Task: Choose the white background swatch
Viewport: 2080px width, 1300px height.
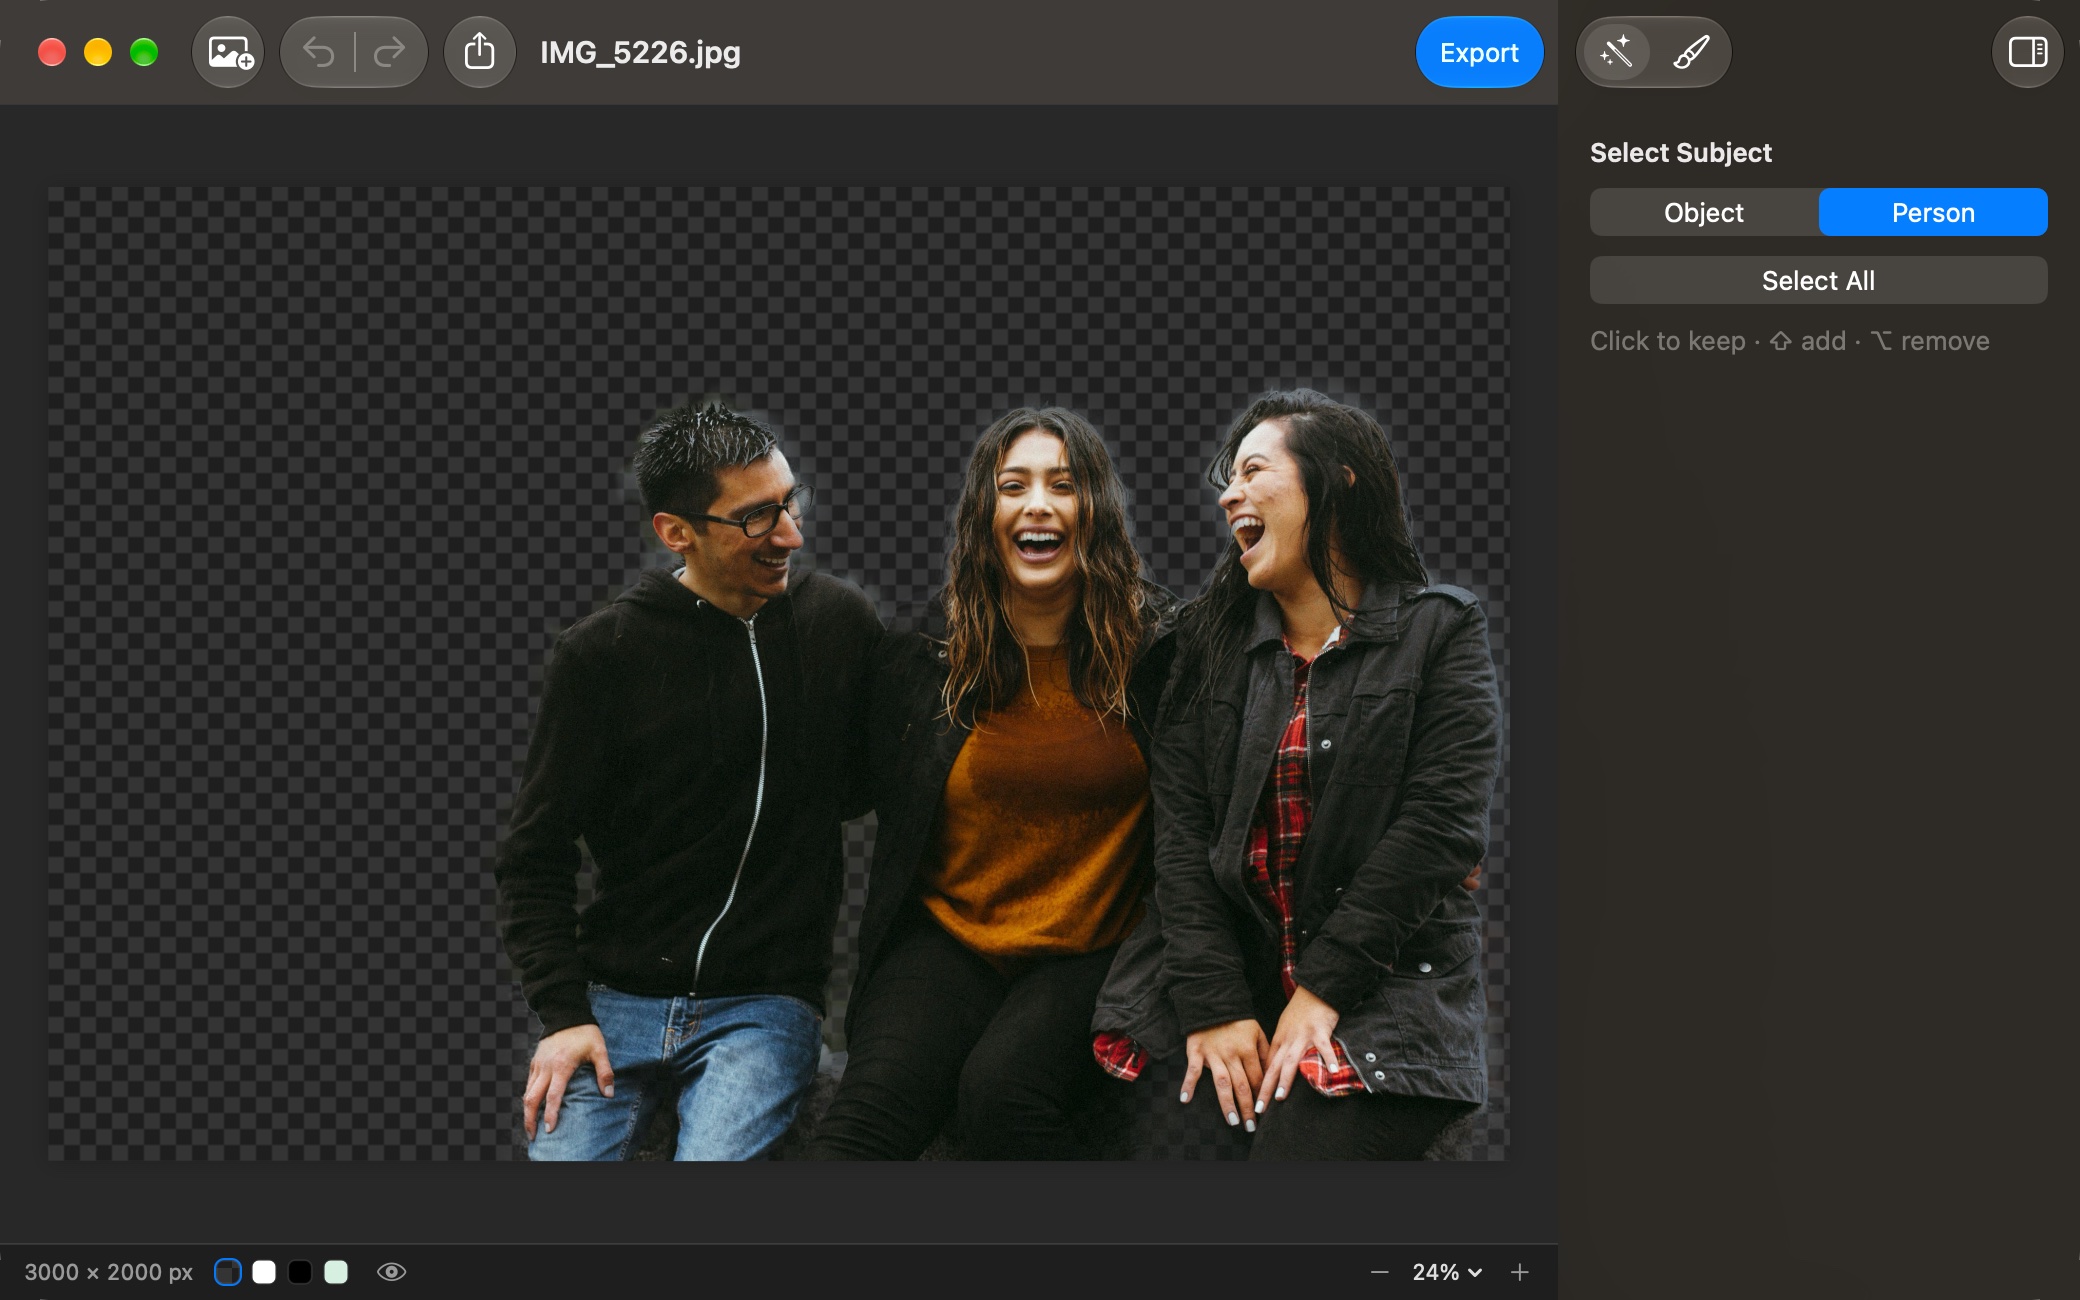Action: (x=264, y=1272)
